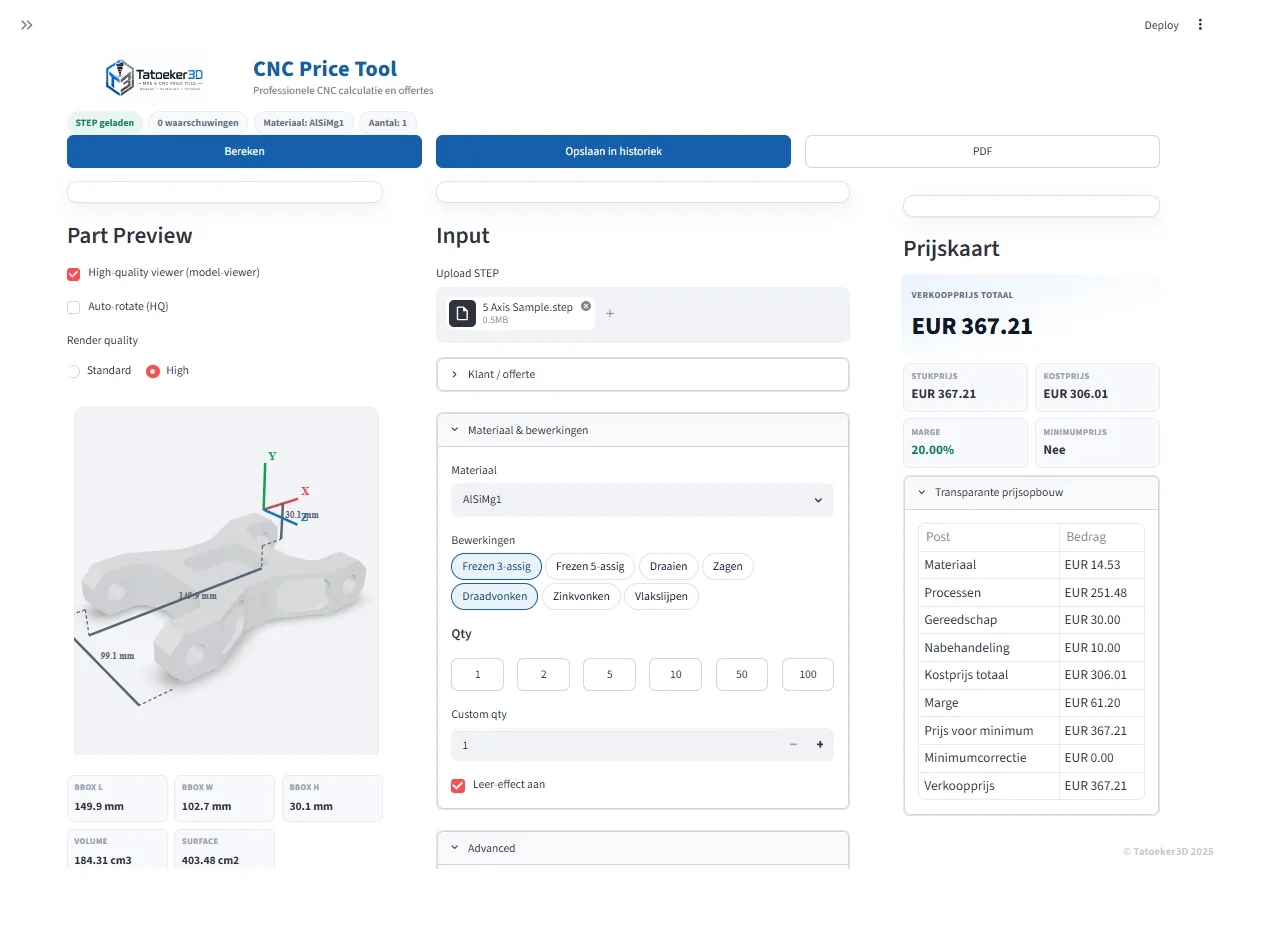Decrease custom qty with the minus button
Image resolution: width=1267 pixels, height=942 pixels.
point(793,745)
